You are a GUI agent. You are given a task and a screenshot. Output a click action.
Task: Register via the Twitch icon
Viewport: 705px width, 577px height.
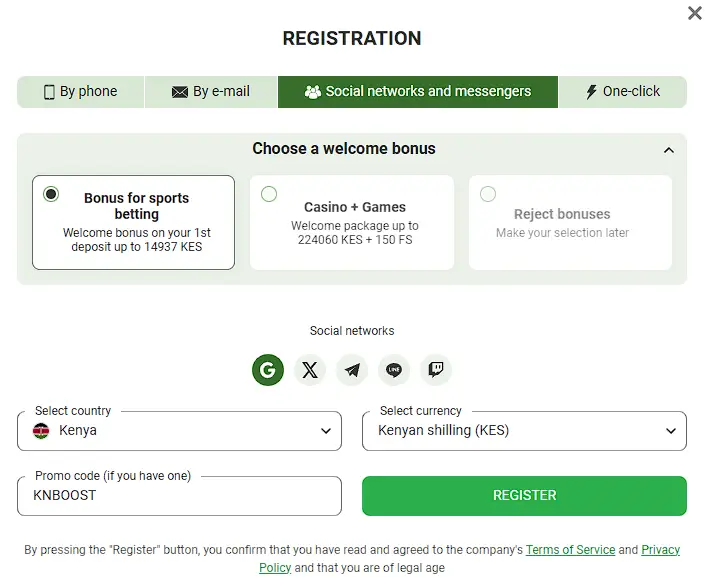point(436,370)
